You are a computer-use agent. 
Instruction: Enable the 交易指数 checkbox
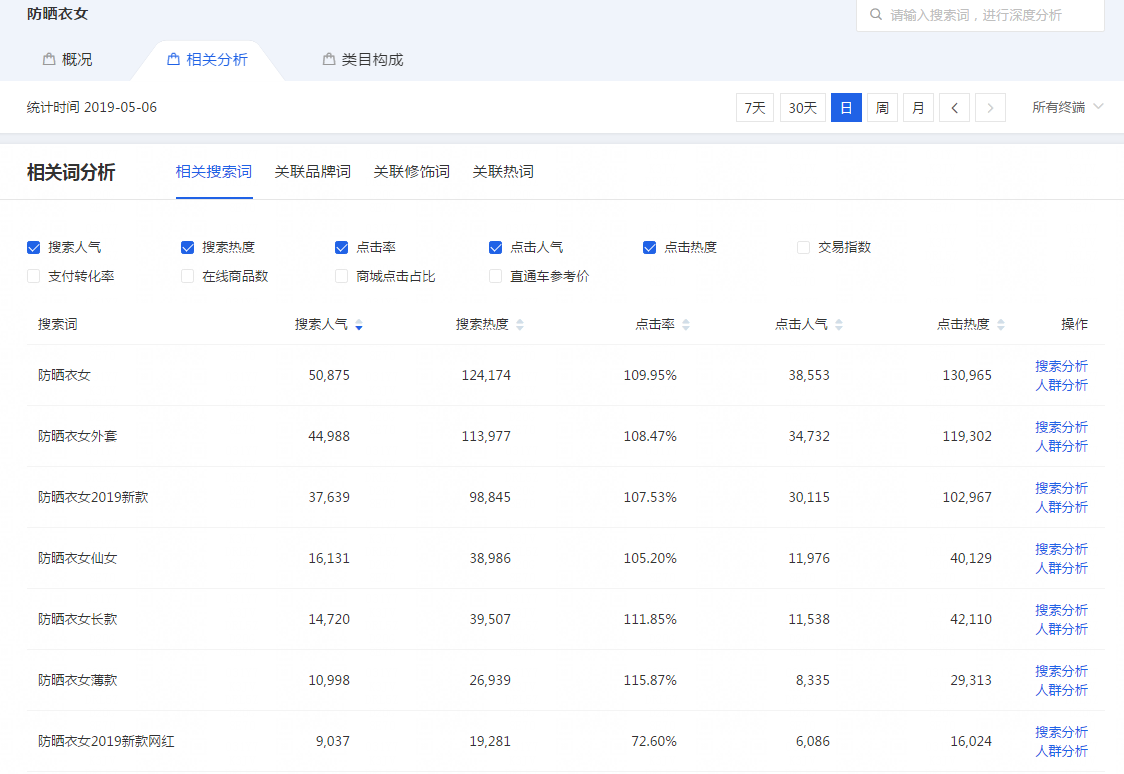[804, 247]
